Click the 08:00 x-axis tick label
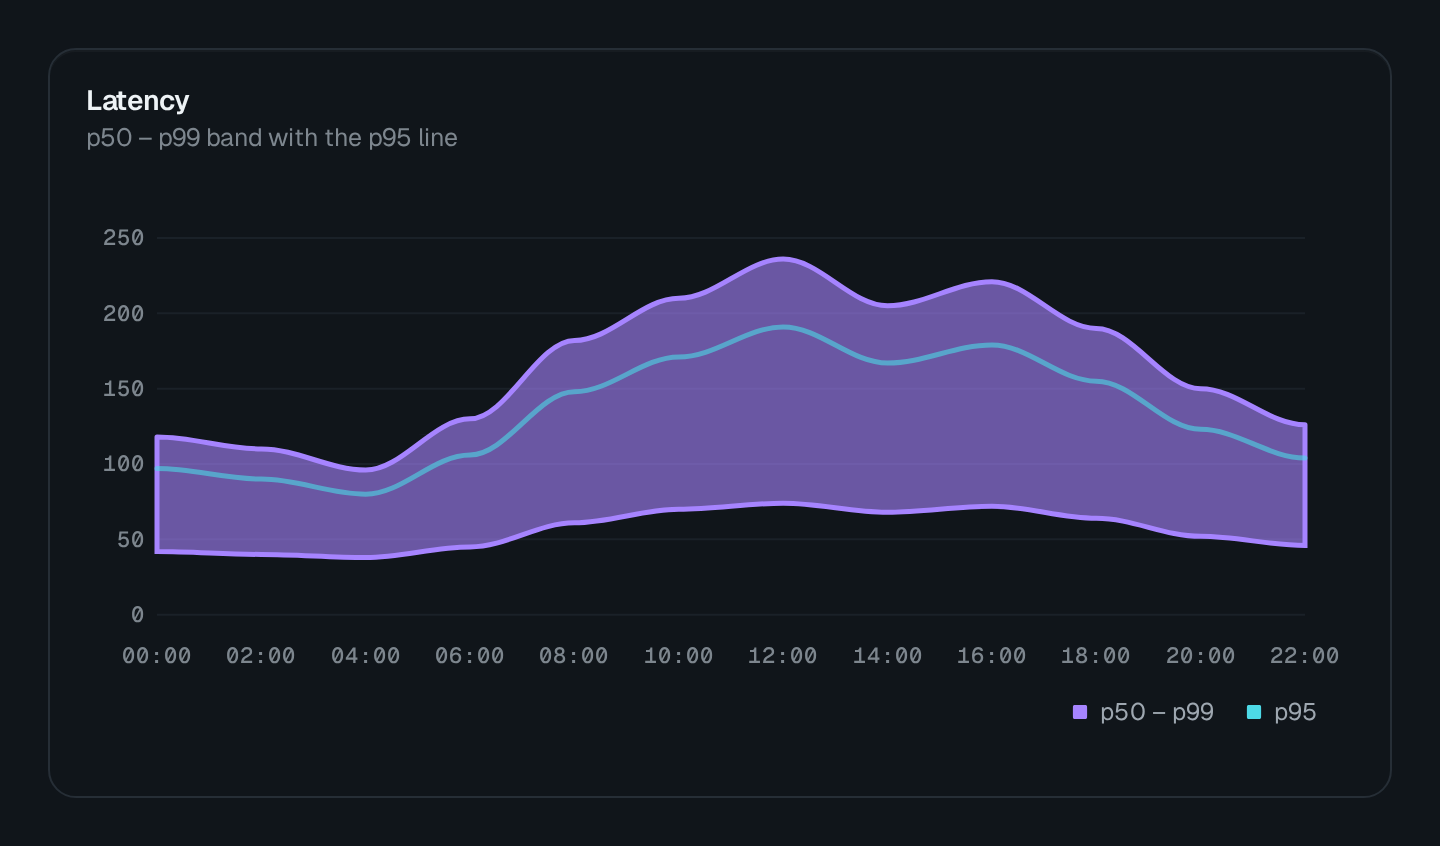The height and width of the screenshot is (846, 1440). coord(574,656)
